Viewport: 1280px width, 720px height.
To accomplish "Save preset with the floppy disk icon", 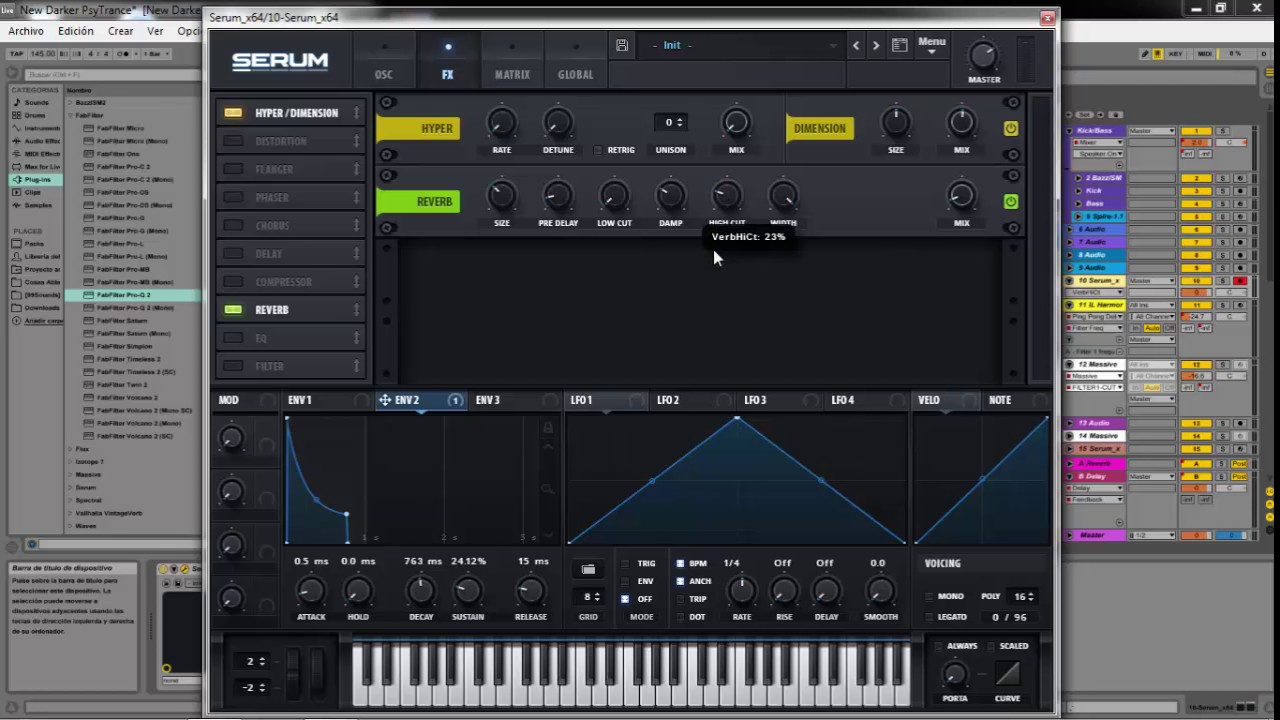I will click(x=622, y=45).
